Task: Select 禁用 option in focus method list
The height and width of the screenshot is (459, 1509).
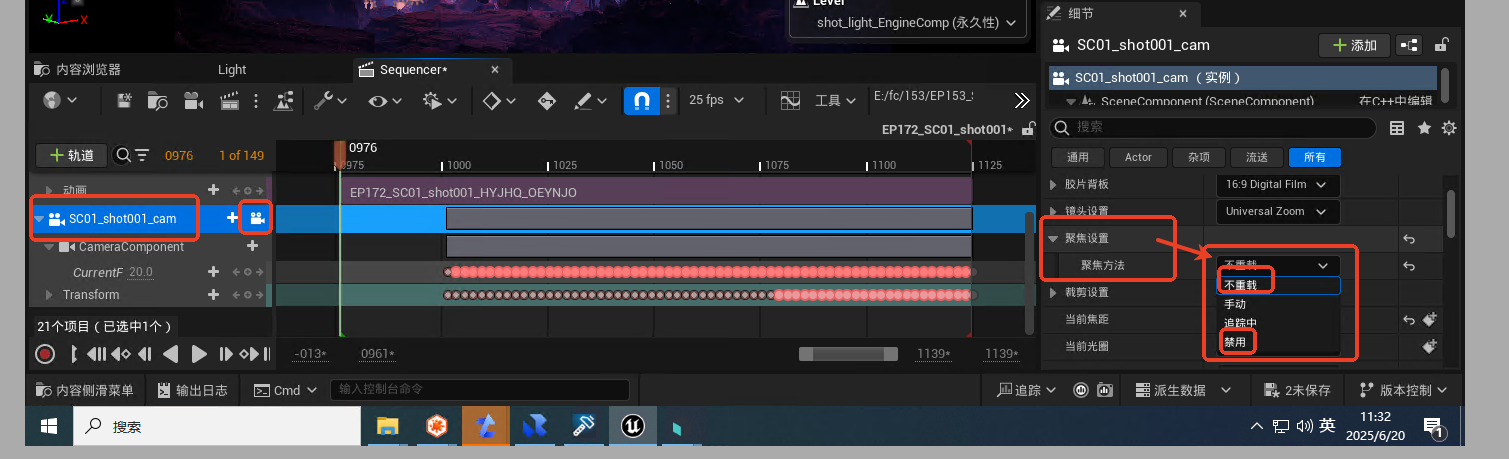Action: (1236, 342)
